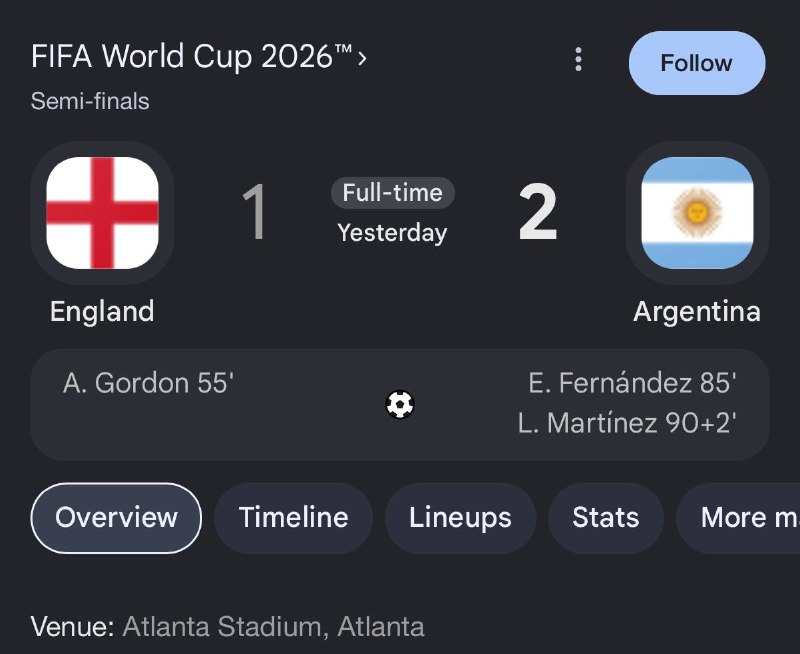Follow this match with the Follow button
The image size is (800, 654).
coord(697,63)
